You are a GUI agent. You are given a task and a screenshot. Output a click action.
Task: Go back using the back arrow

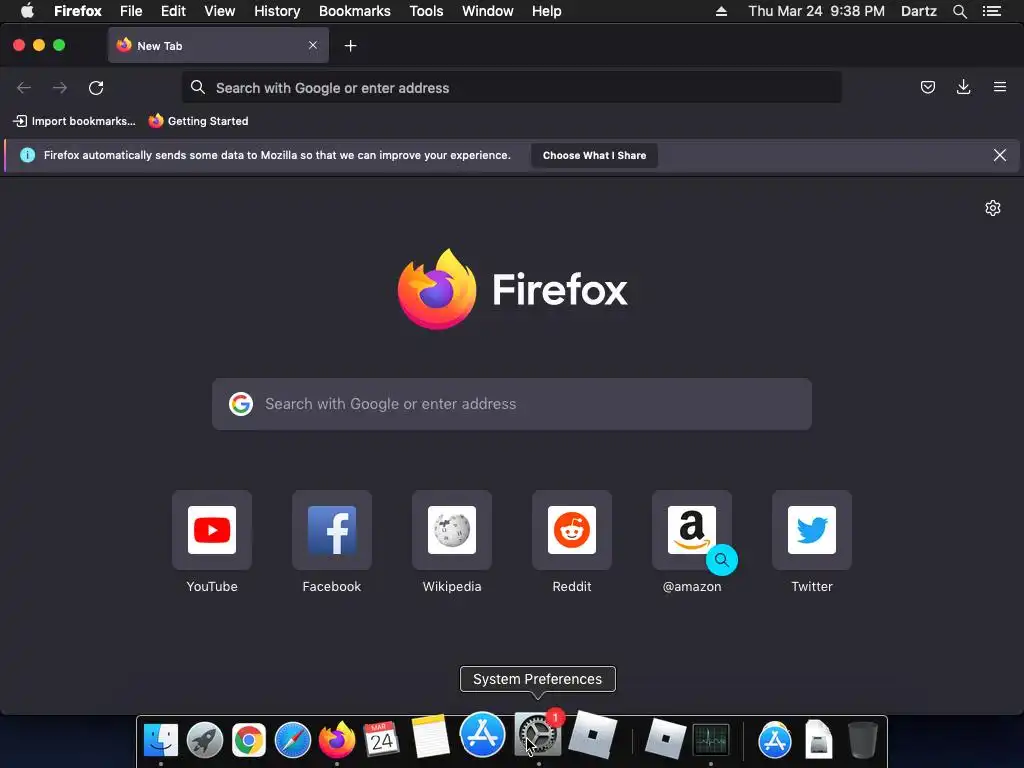pos(24,88)
